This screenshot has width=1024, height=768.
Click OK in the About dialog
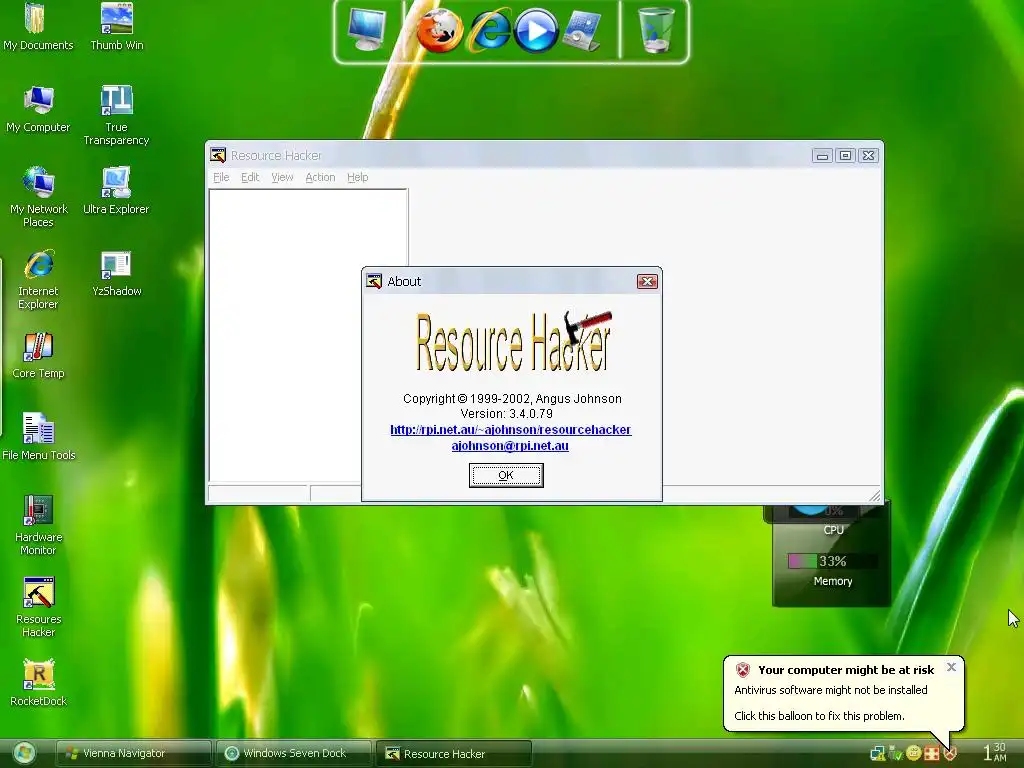pyautogui.click(x=506, y=475)
